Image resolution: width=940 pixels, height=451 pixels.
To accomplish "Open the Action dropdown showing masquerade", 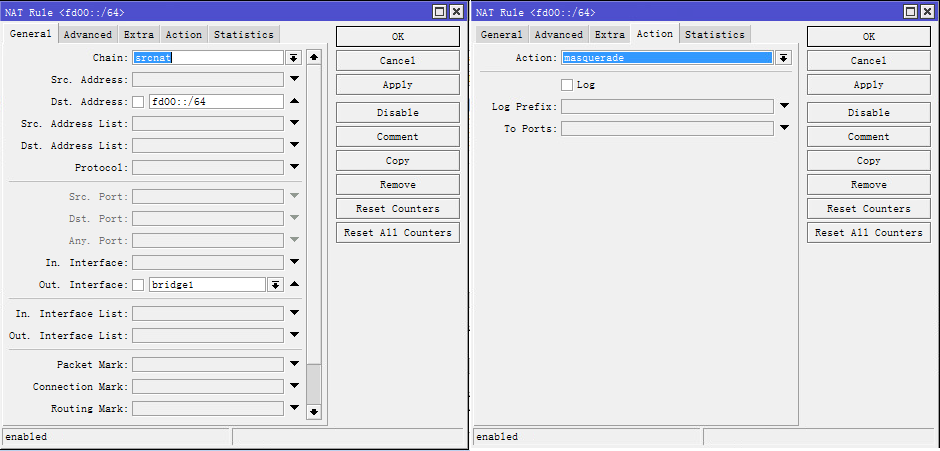I will click(x=782, y=58).
